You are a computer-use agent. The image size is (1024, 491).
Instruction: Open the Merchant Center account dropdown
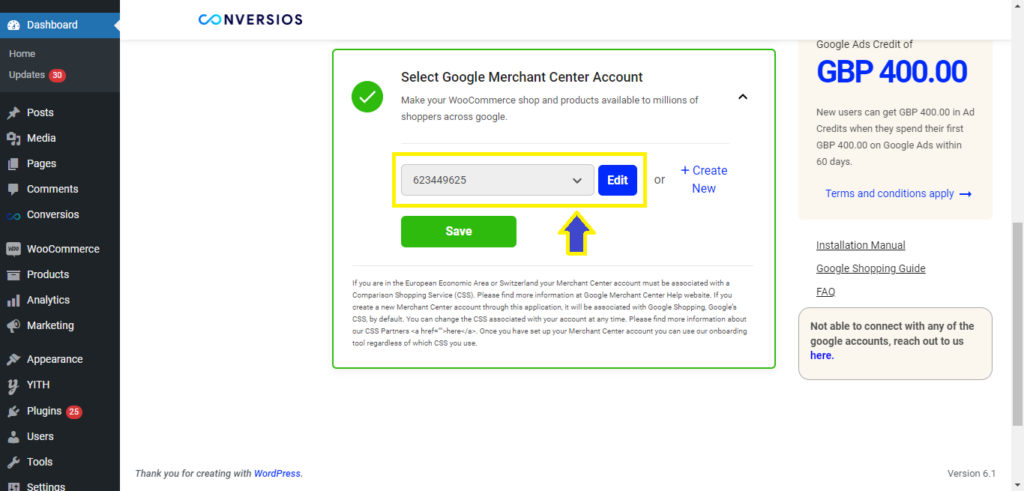tap(497, 180)
